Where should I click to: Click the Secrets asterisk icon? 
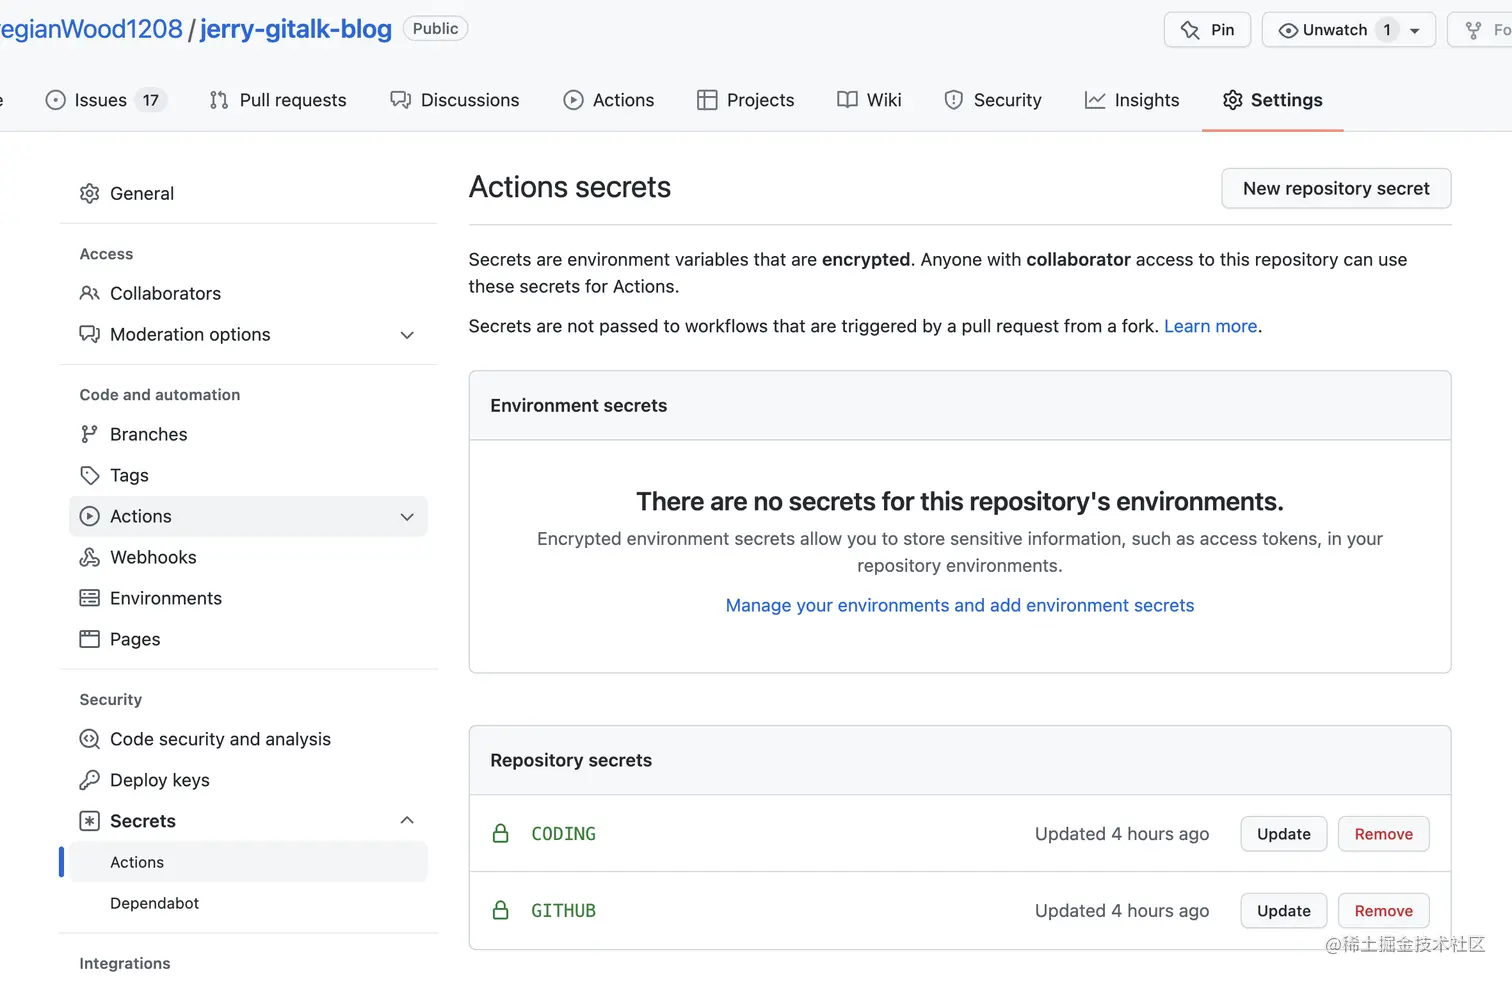(x=89, y=821)
